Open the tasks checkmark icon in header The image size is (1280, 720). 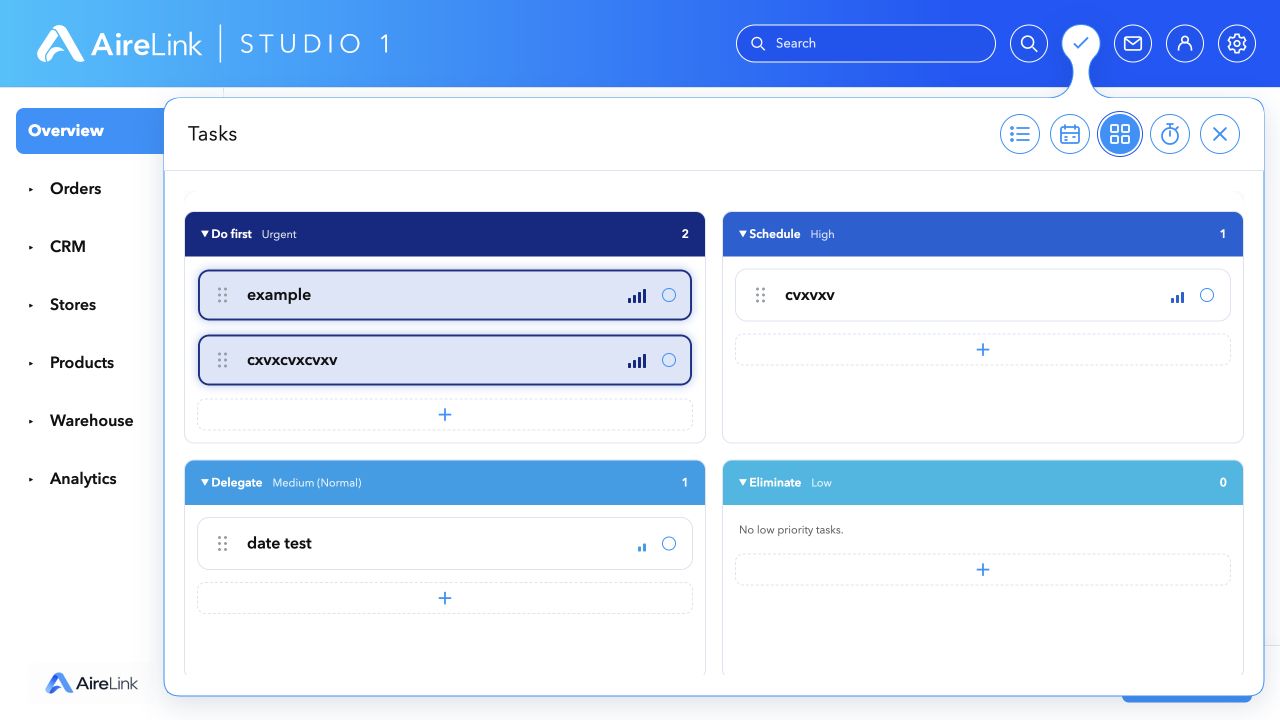1081,44
